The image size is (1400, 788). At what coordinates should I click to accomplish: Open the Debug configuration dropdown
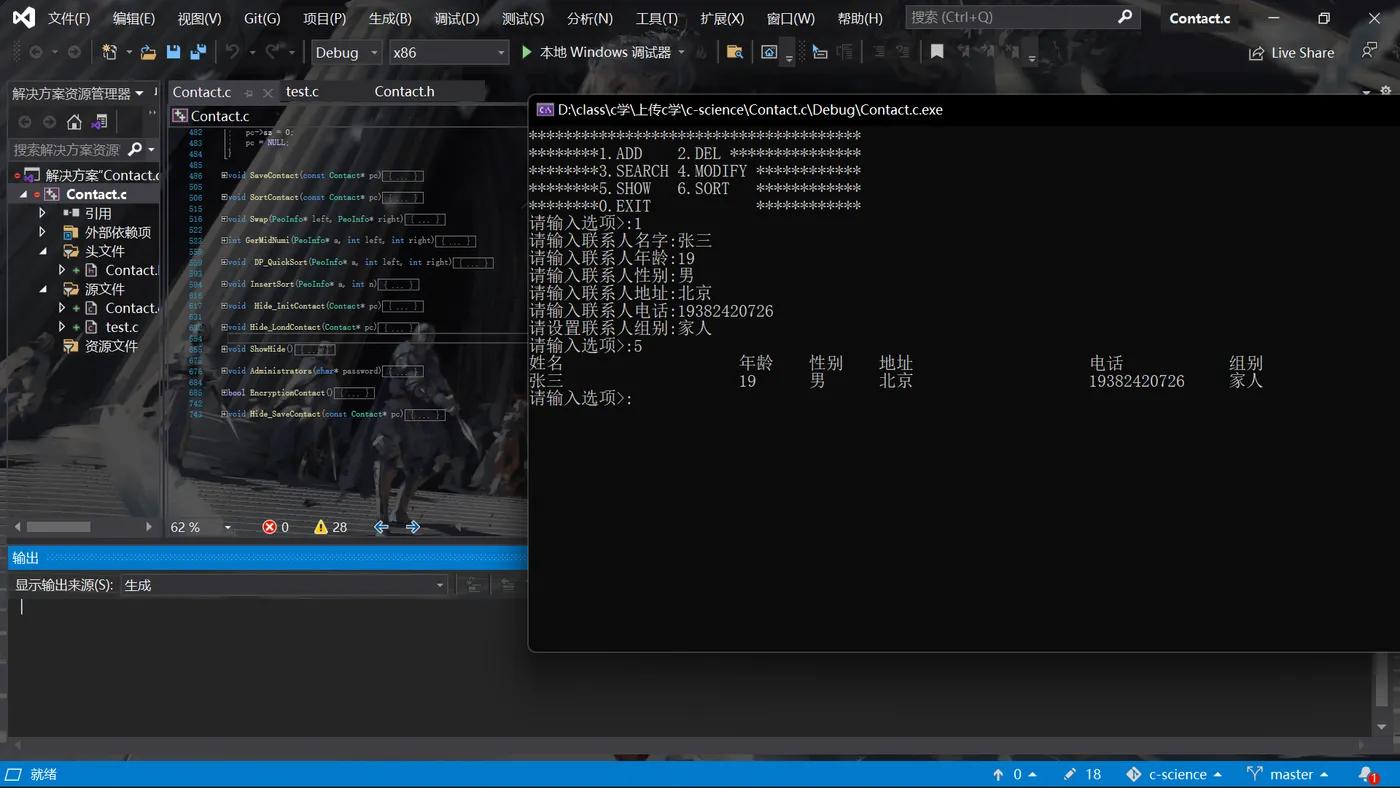click(x=347, y=52)
